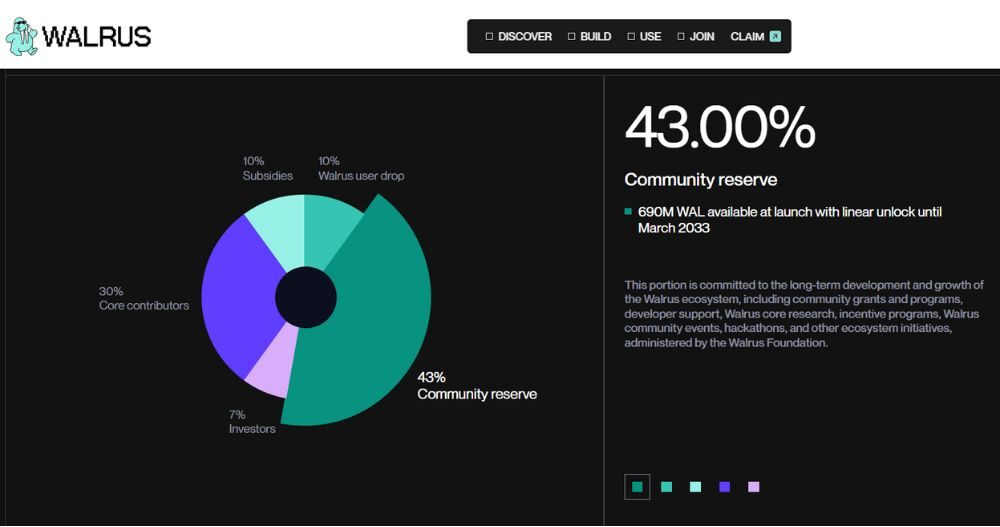Click the green bullet square before 690M WAL
Viewport: 1000px width, 527px height.
[628, 212]
